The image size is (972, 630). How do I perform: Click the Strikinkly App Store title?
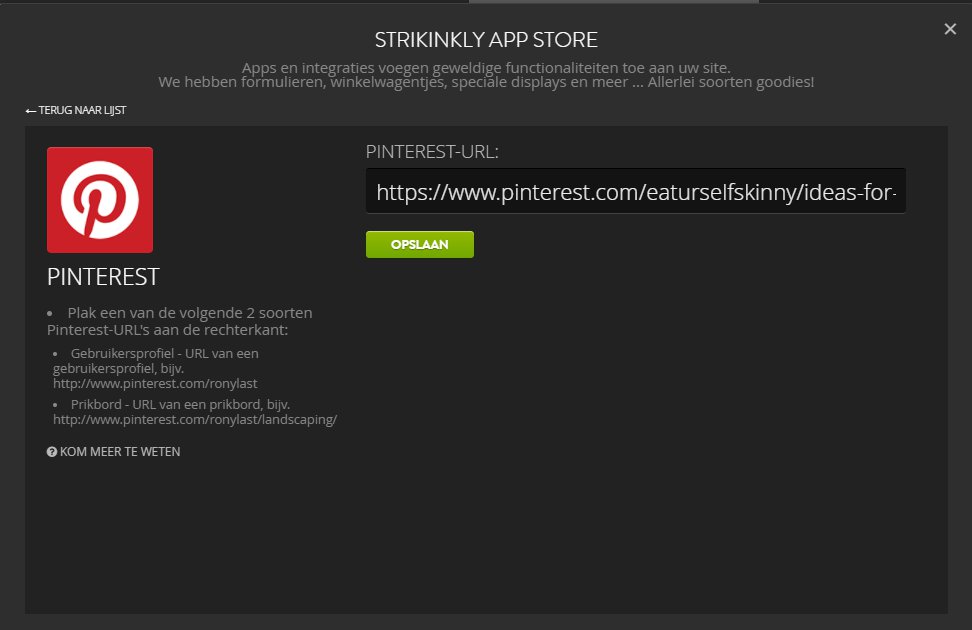486,40
